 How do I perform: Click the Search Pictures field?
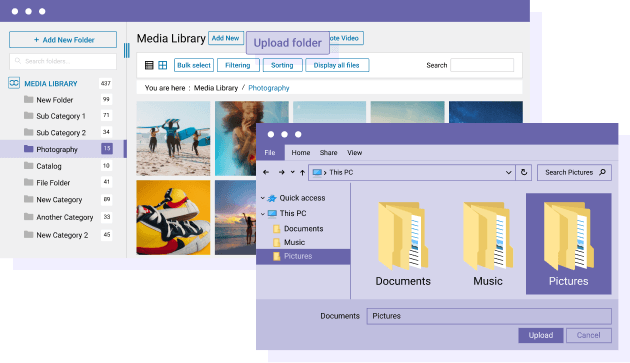pos(574,172)
